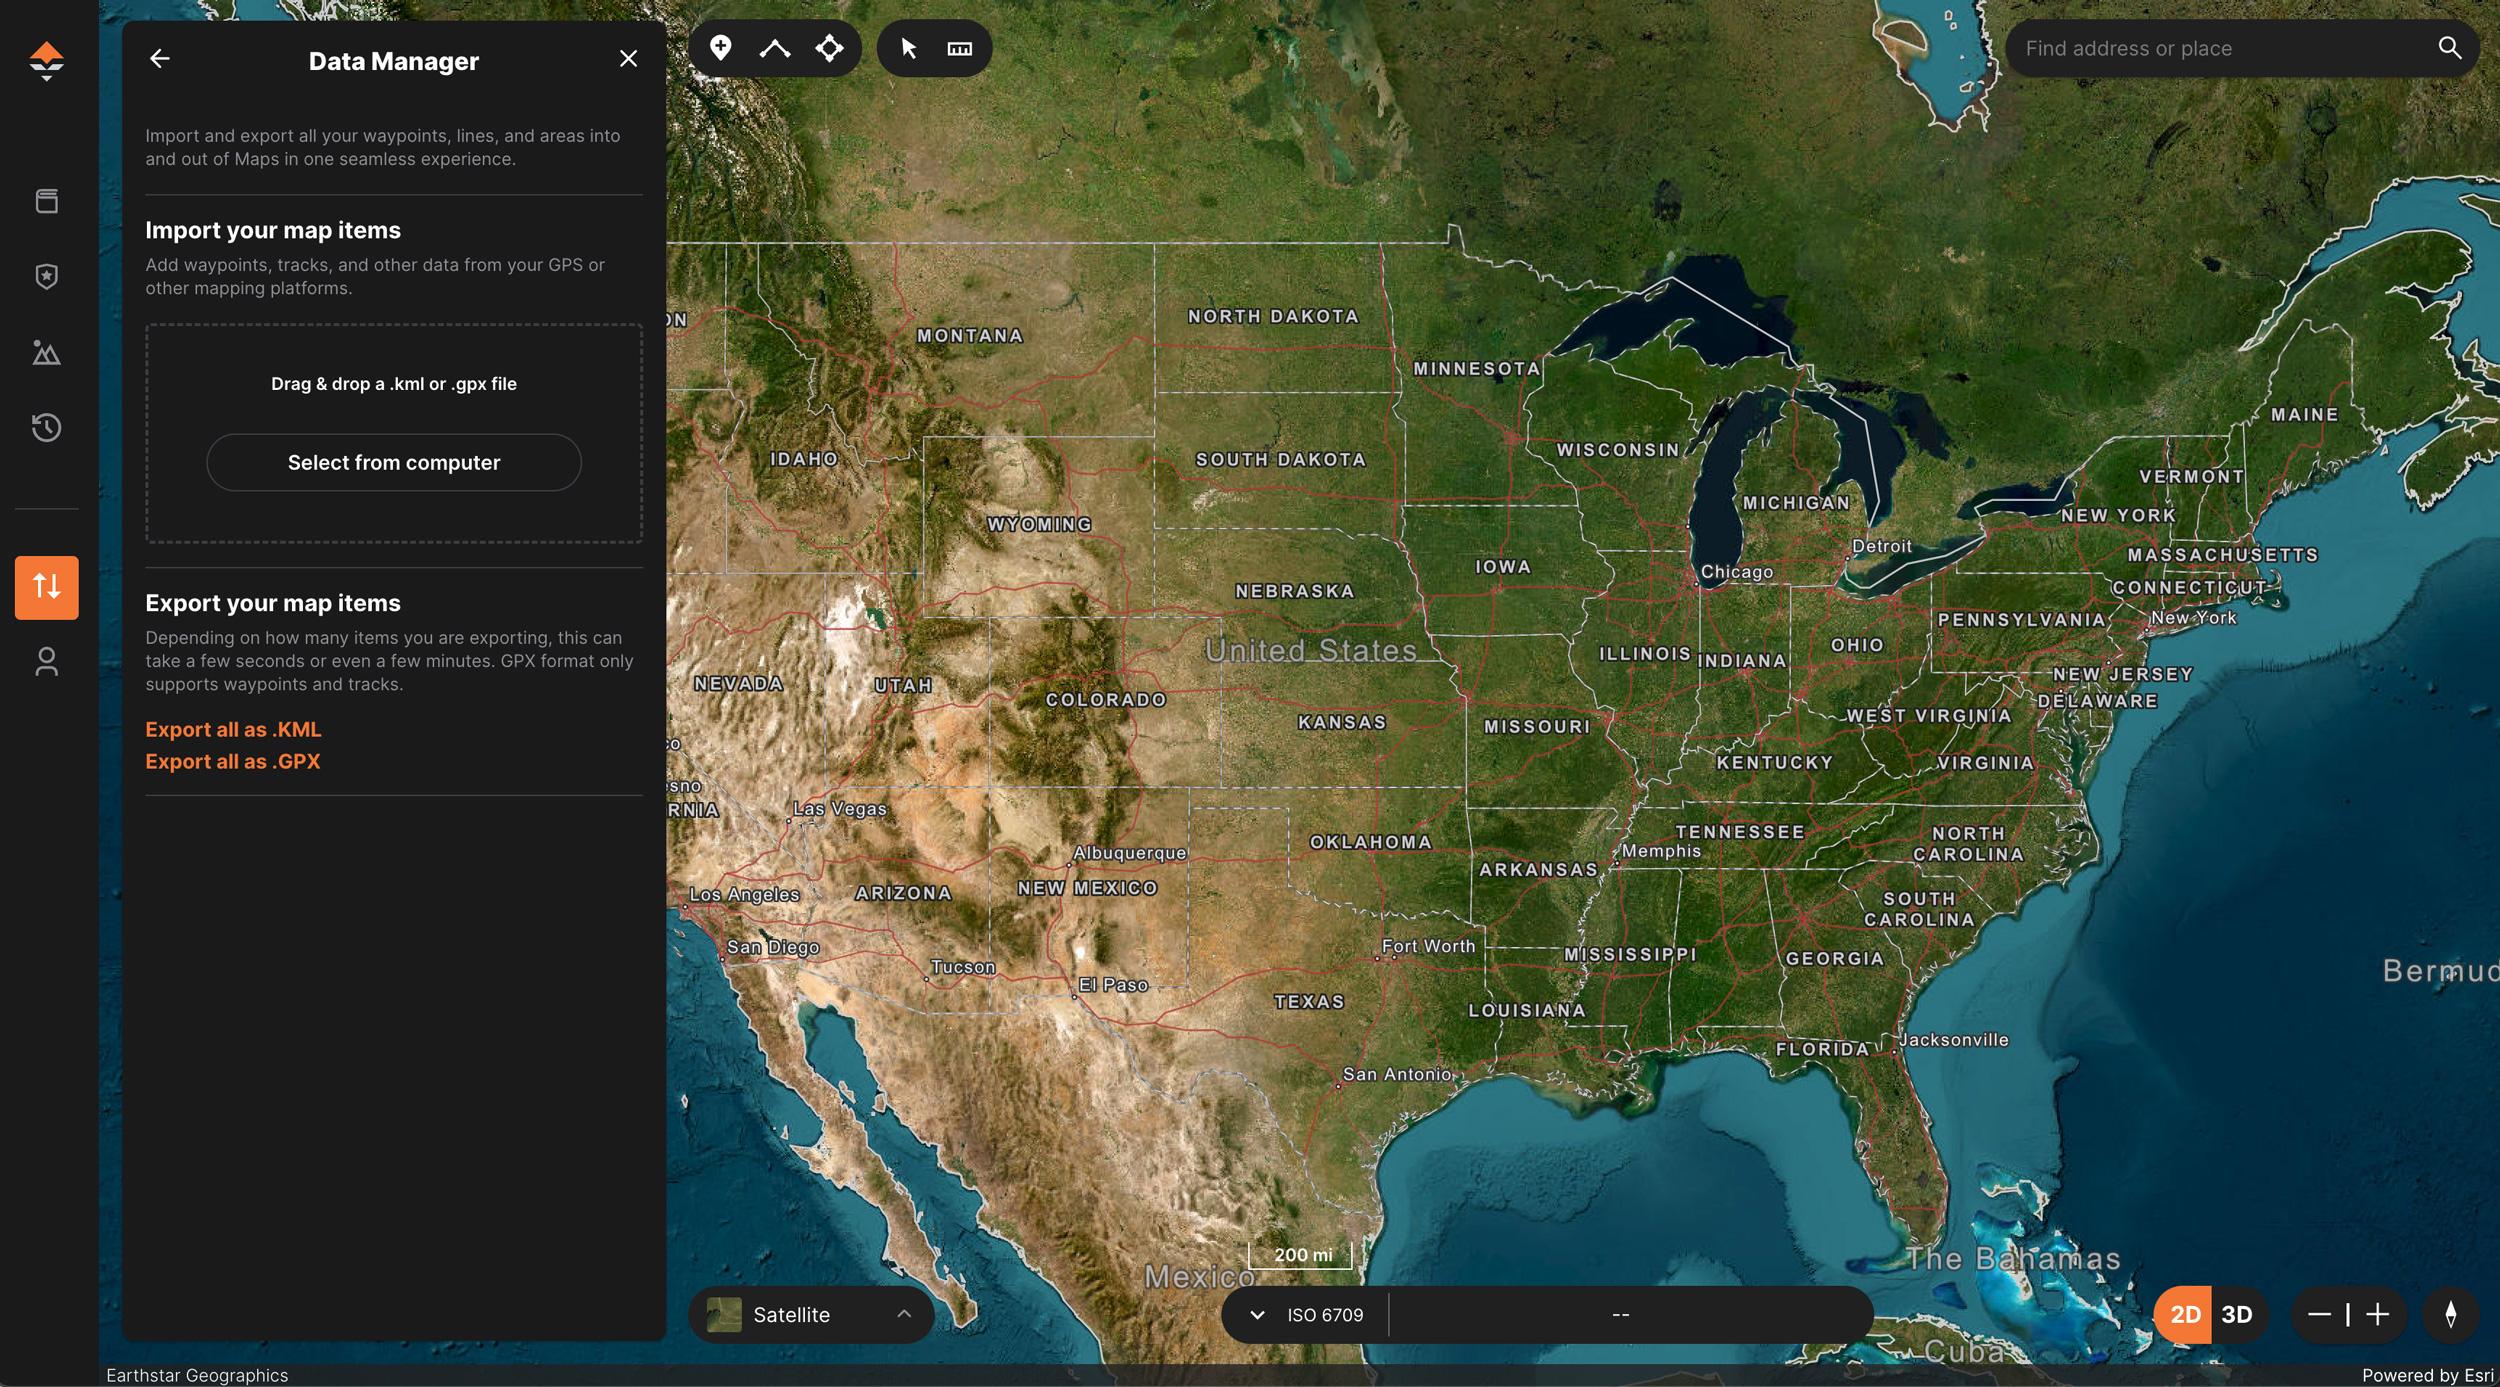The image size is (2500, 1387).
Task: Open the ruler measure tool
Action: tap(959, 48)
